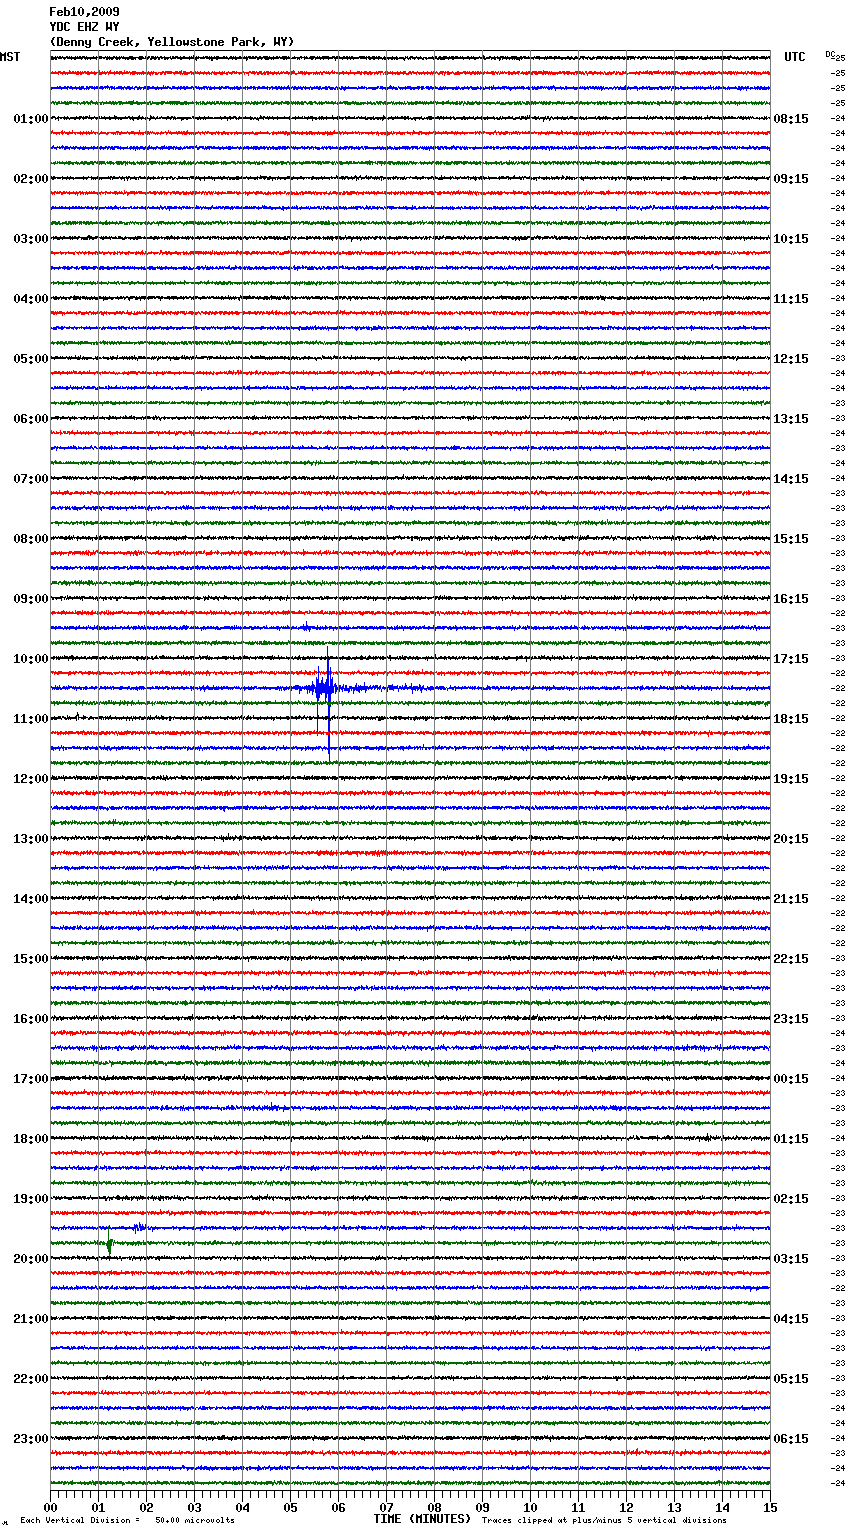Click the date label Feb10,2009

click(84, 12)
